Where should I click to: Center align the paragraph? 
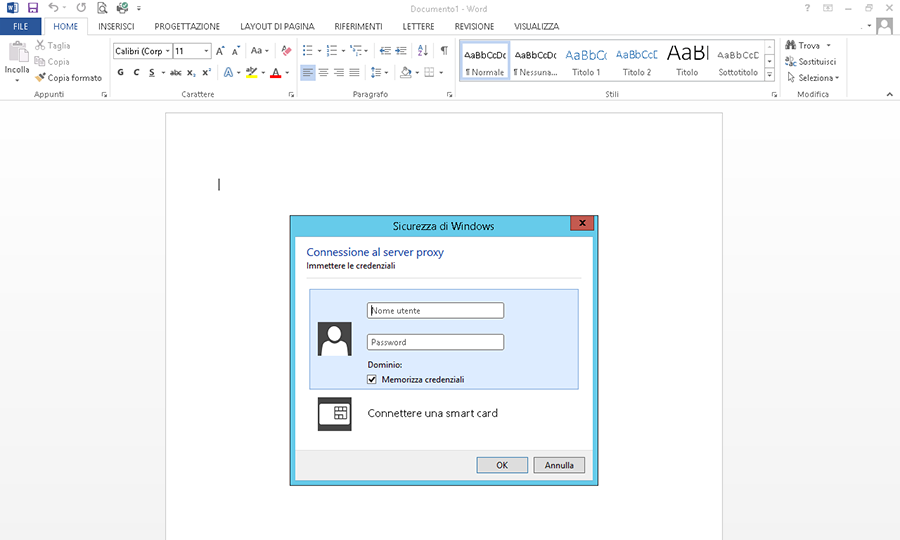coord(324,72)
